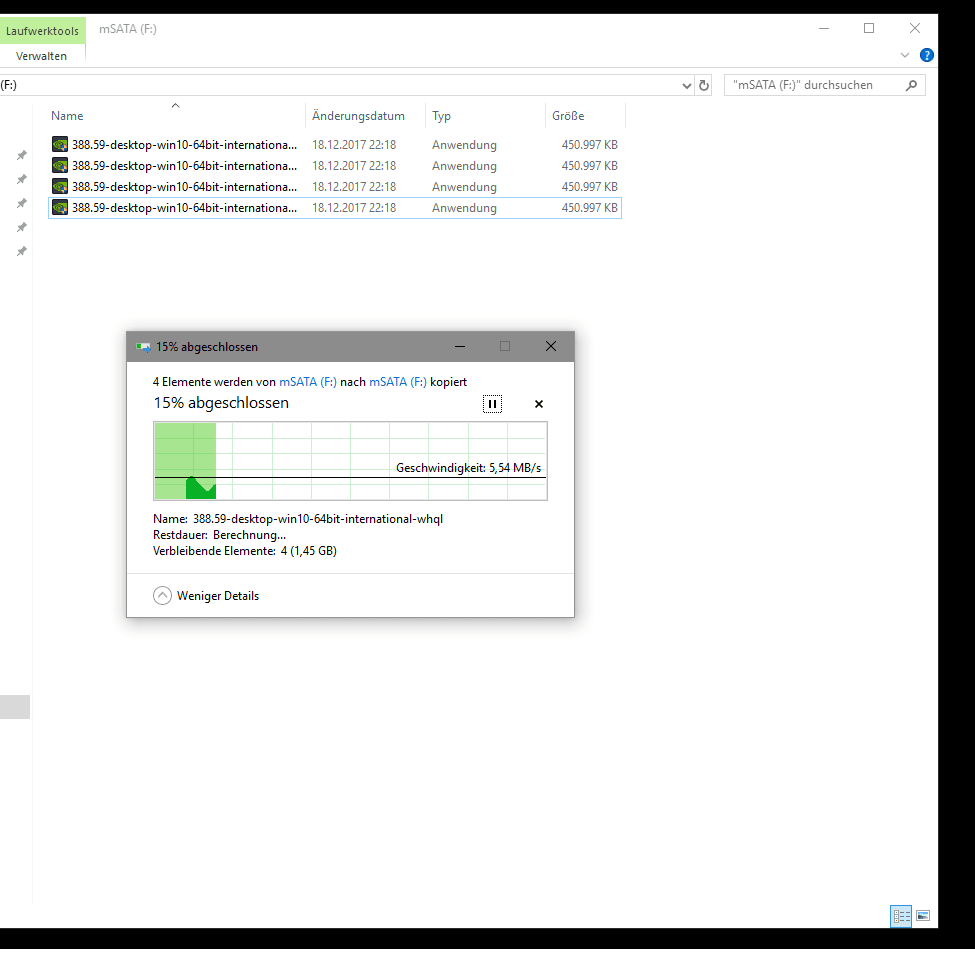Select the second 388.59-desktop file
Image resolution: width=975 pixels, height=958 pixels.
point(335,166)
